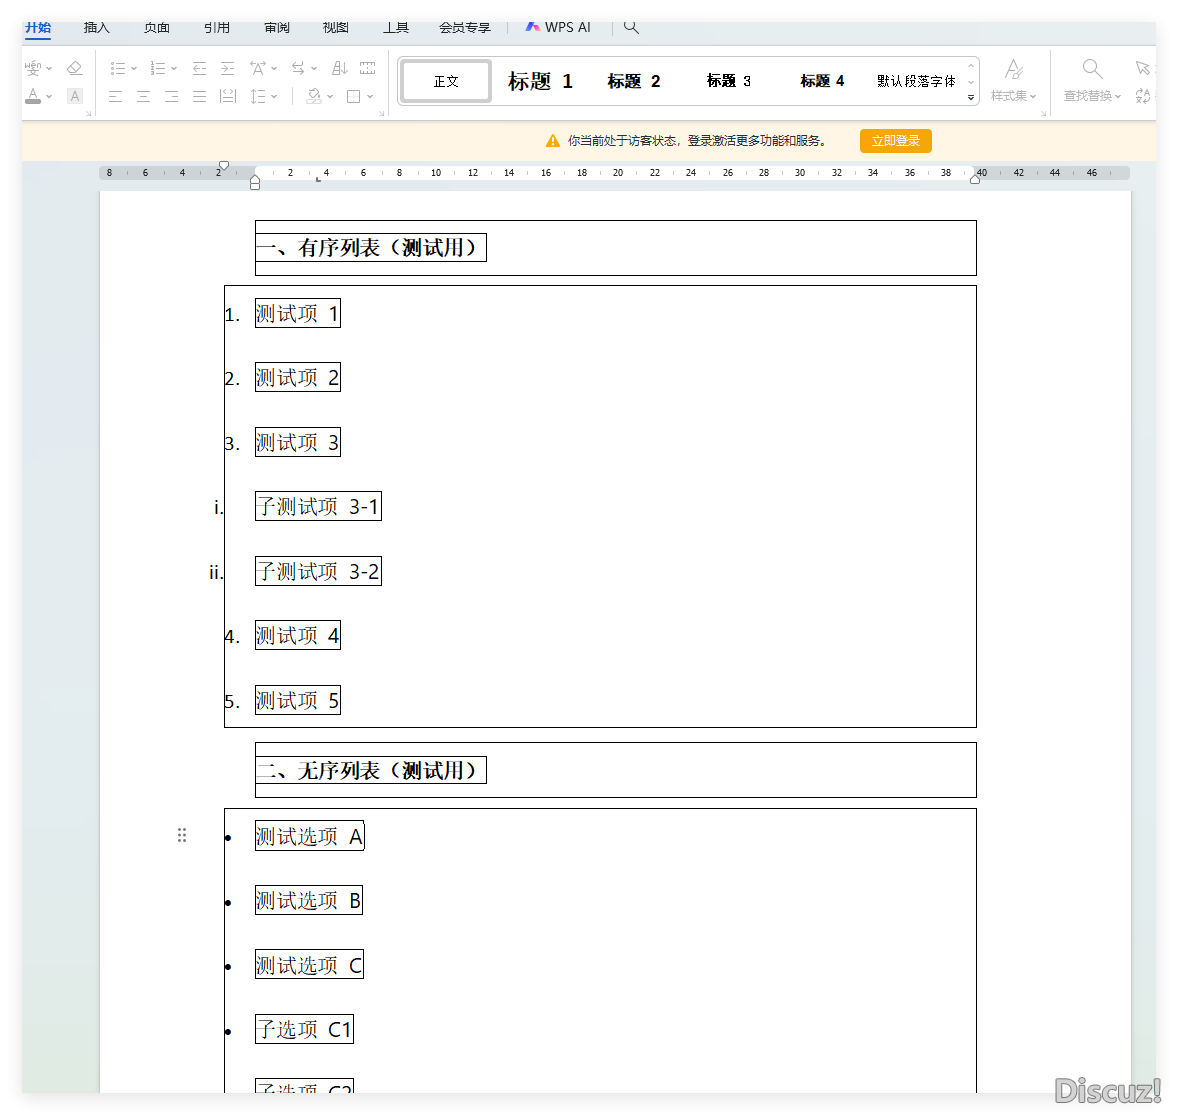Click the sort text icon
This screenshot has height=1115, width=1178.
click(x=339, y=68)
